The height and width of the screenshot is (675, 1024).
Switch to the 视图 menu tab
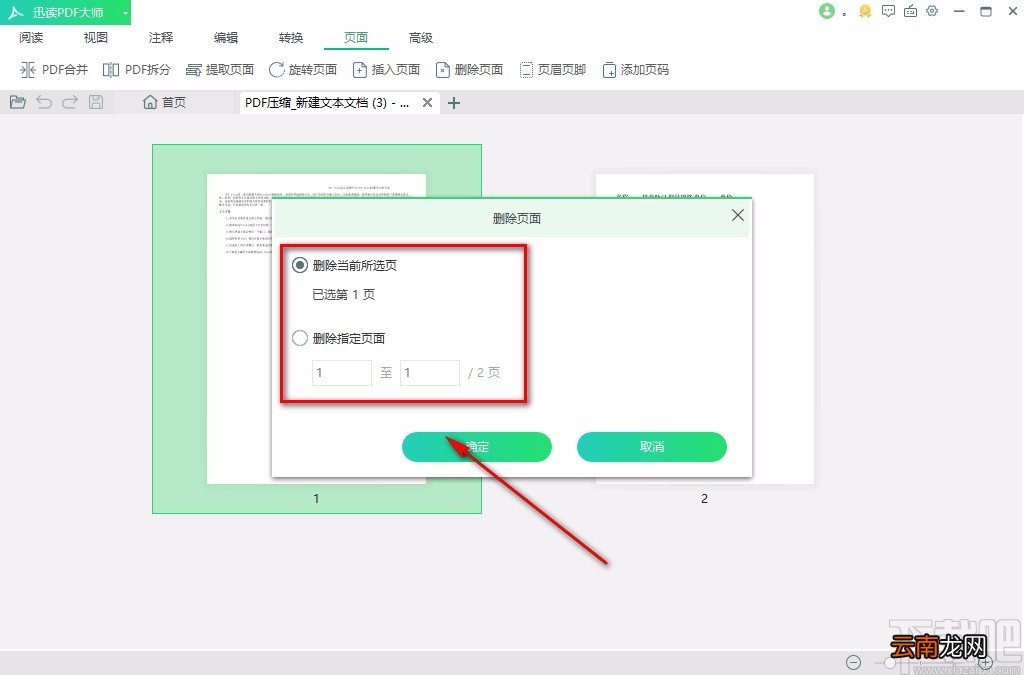tap(95, 38)
